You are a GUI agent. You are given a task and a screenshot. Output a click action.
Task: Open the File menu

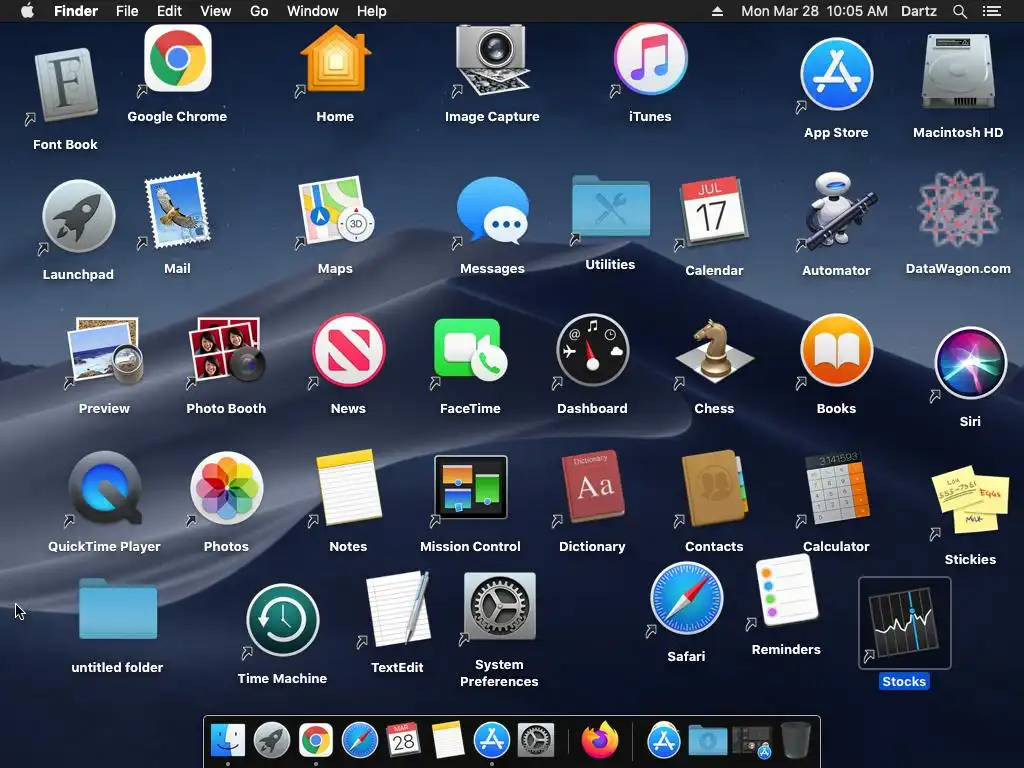click(127, 11)
